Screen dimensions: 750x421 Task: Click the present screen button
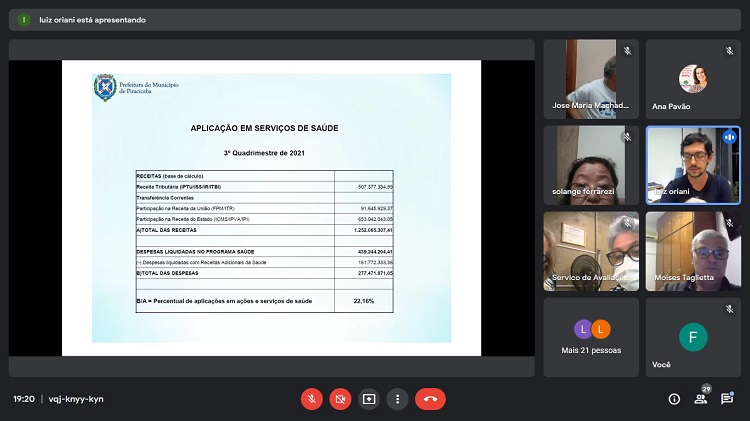coord(369,399)
